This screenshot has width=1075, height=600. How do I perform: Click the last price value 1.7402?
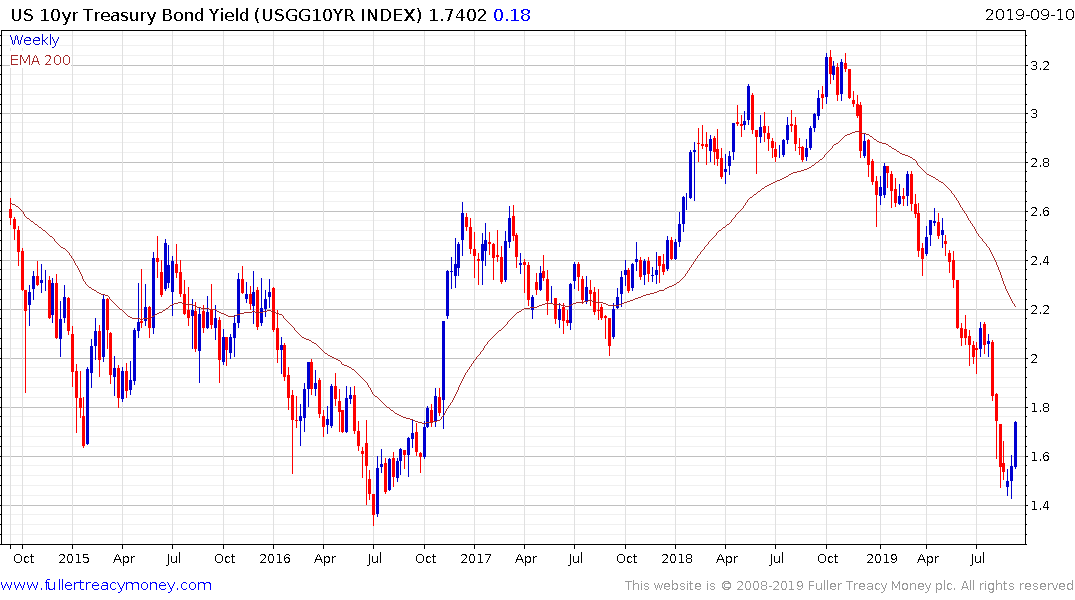pyautogui.click(x=457, y=15)
